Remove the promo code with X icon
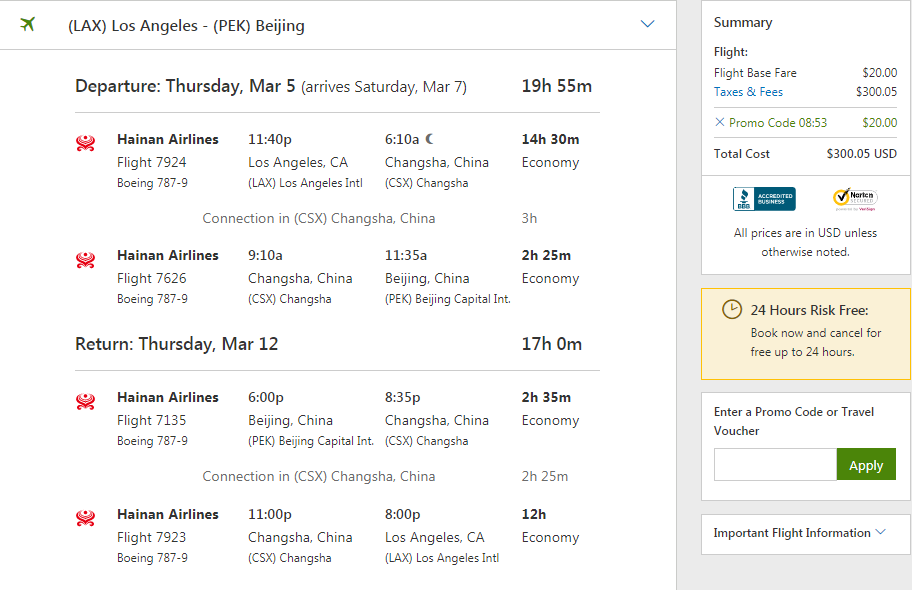 (719, 122)
